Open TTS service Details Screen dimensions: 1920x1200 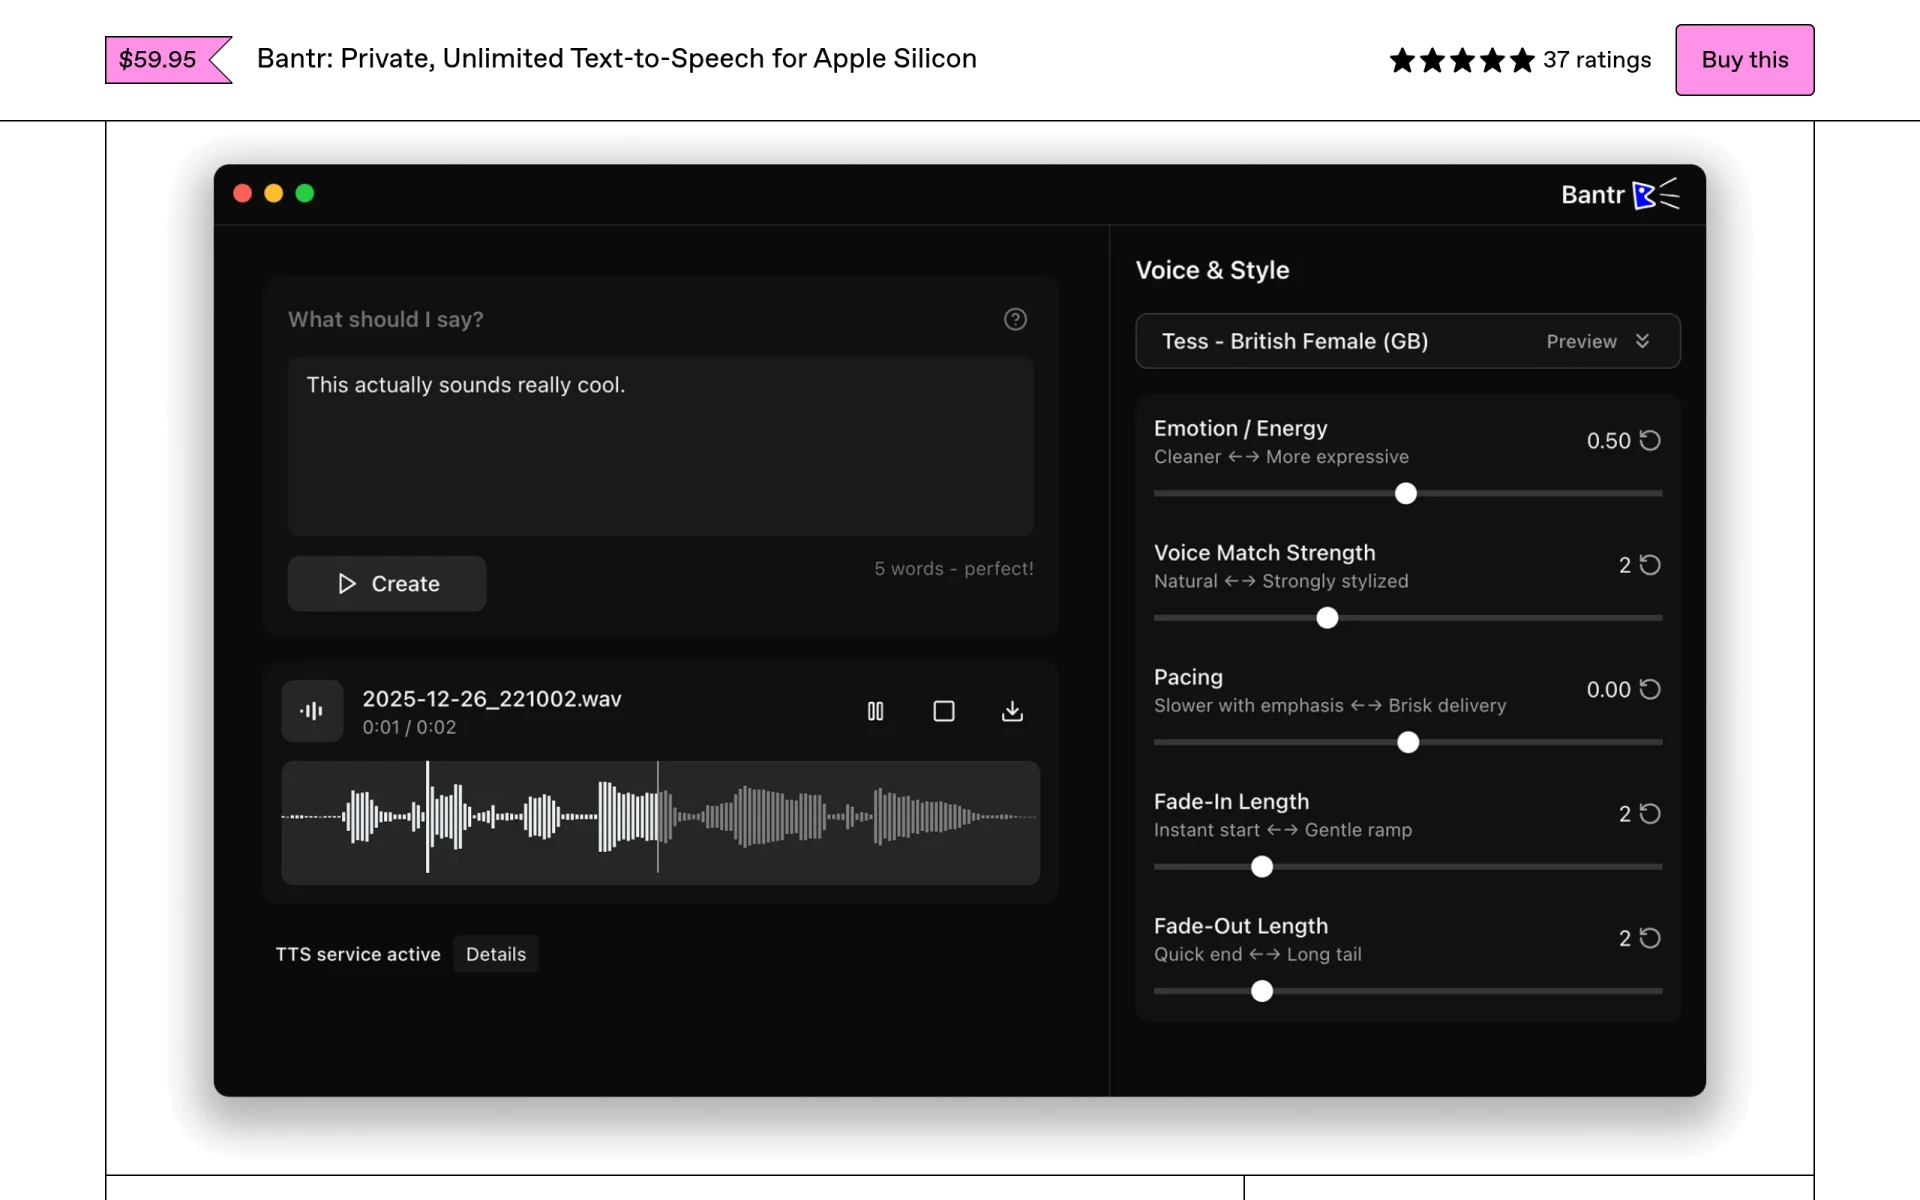click(496, 954)
